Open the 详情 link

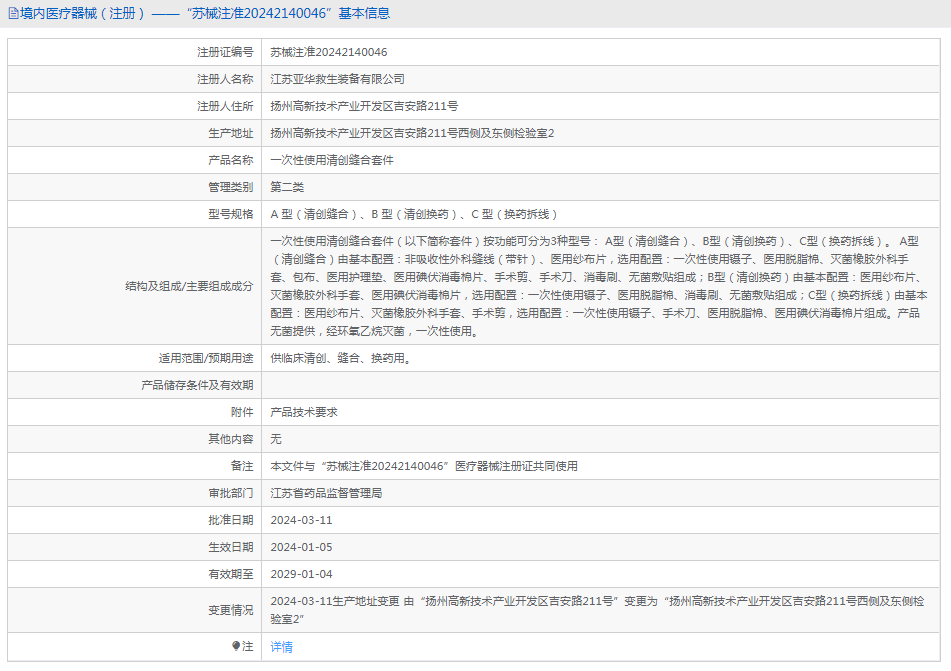point(281,647)
